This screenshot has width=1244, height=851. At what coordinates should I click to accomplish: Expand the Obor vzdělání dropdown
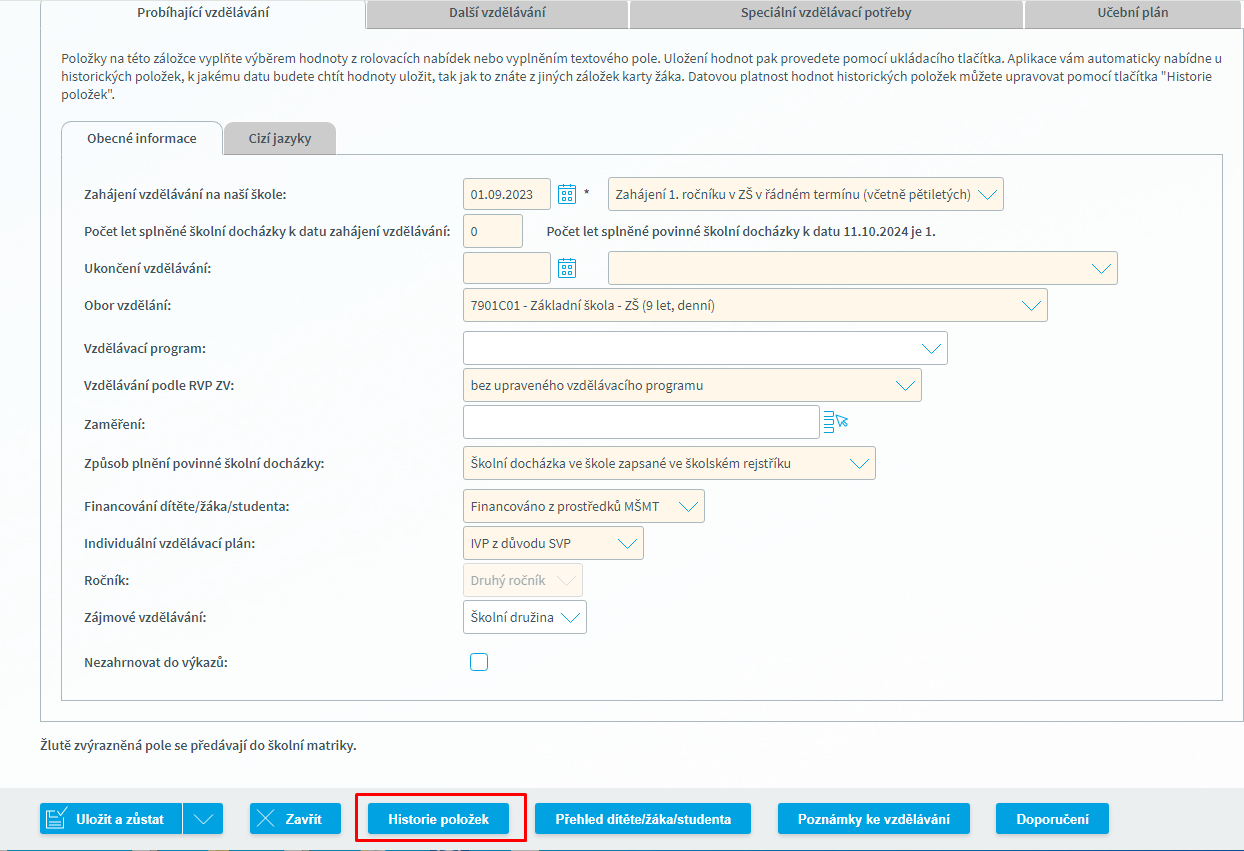point(1031,306)
